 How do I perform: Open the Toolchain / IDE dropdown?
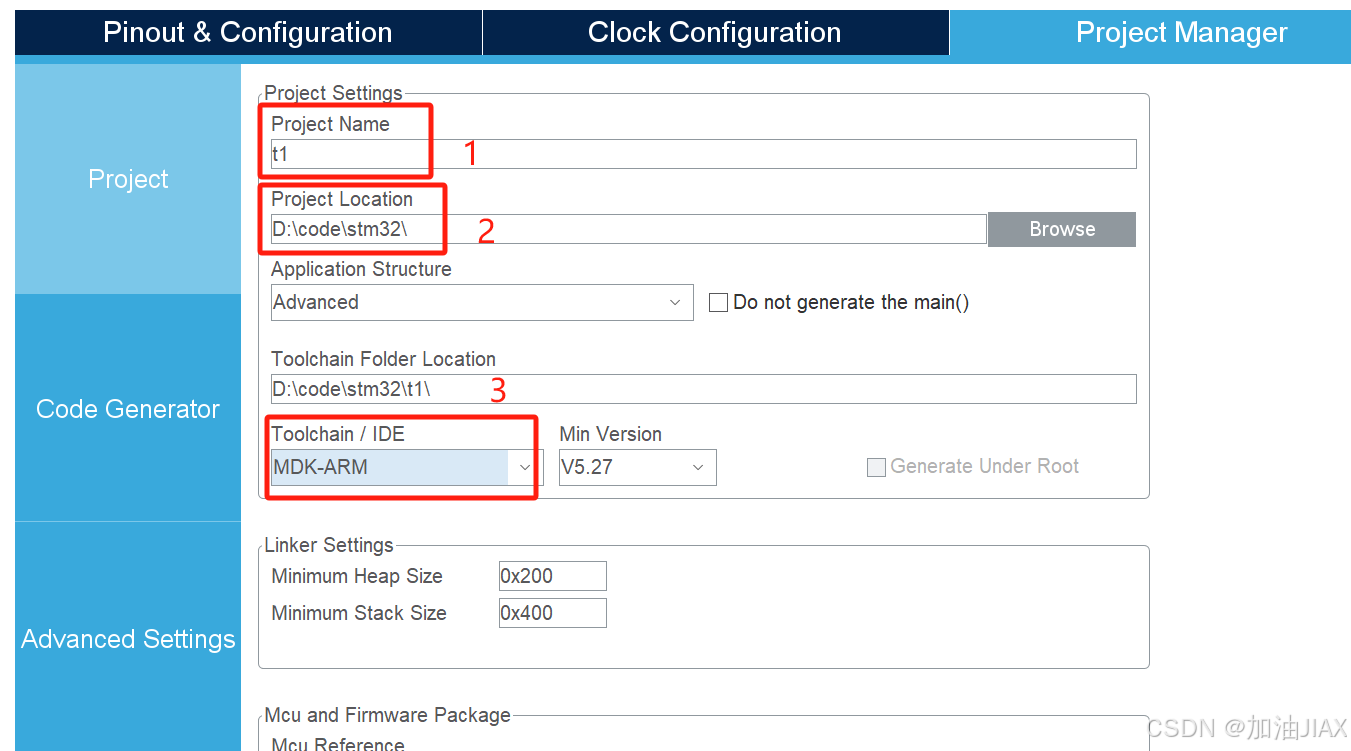pyautogui.click(x=407, y=467)
